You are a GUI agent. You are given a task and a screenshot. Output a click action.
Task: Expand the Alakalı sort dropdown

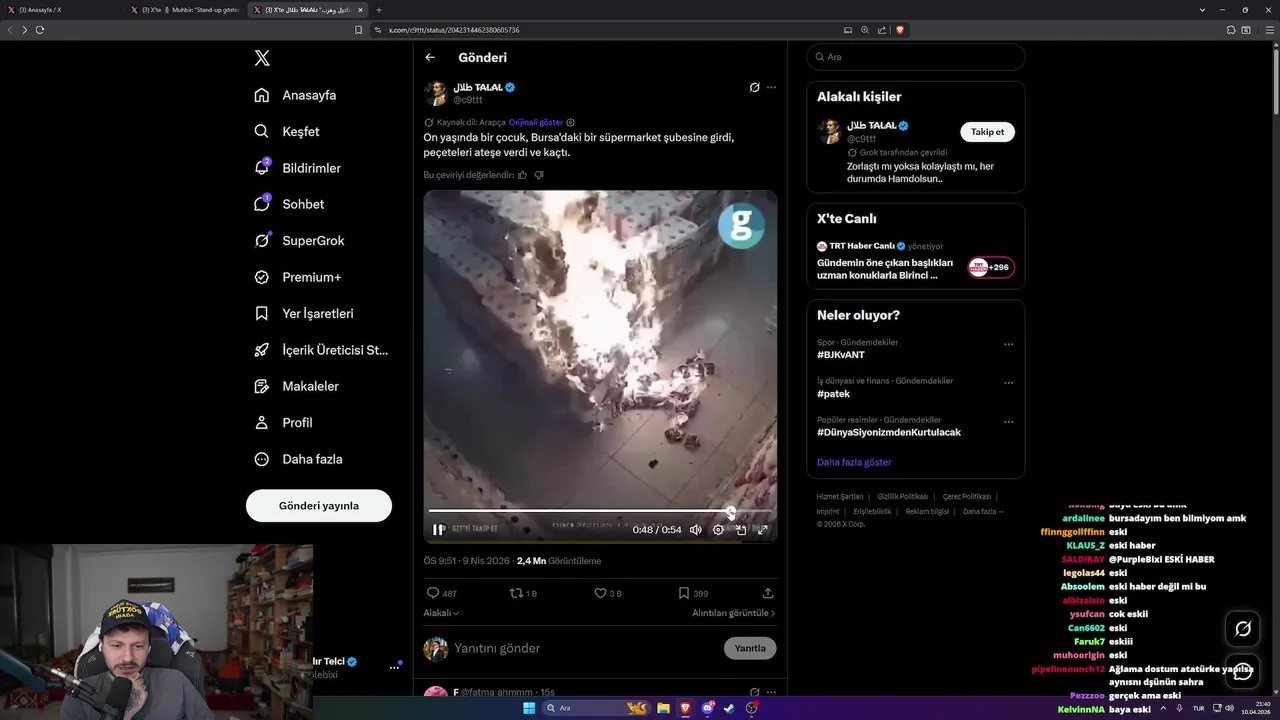coord(441,613)
